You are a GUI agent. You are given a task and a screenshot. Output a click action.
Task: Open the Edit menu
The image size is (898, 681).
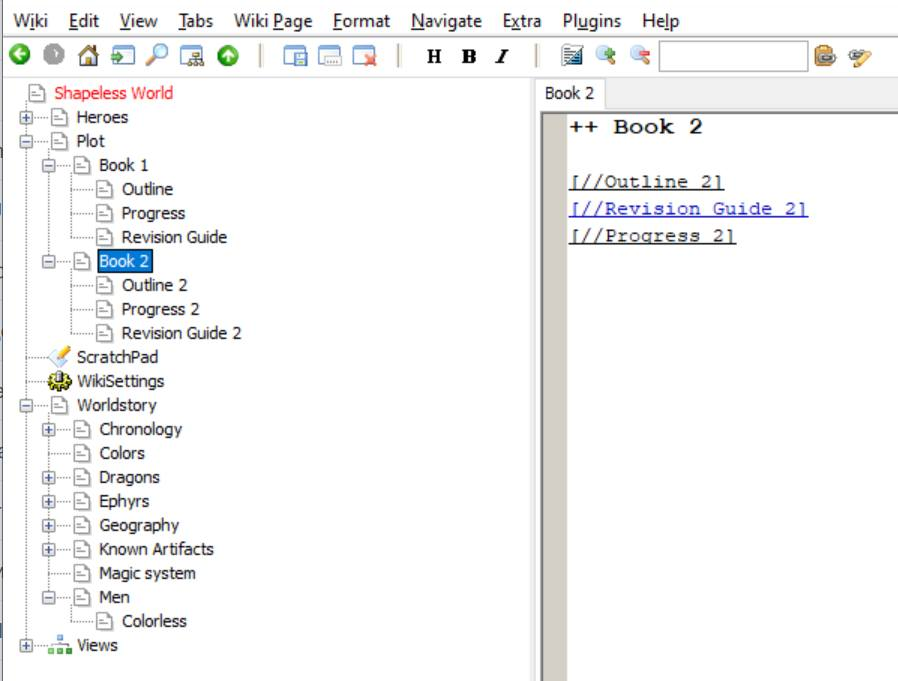pos(84,21)
